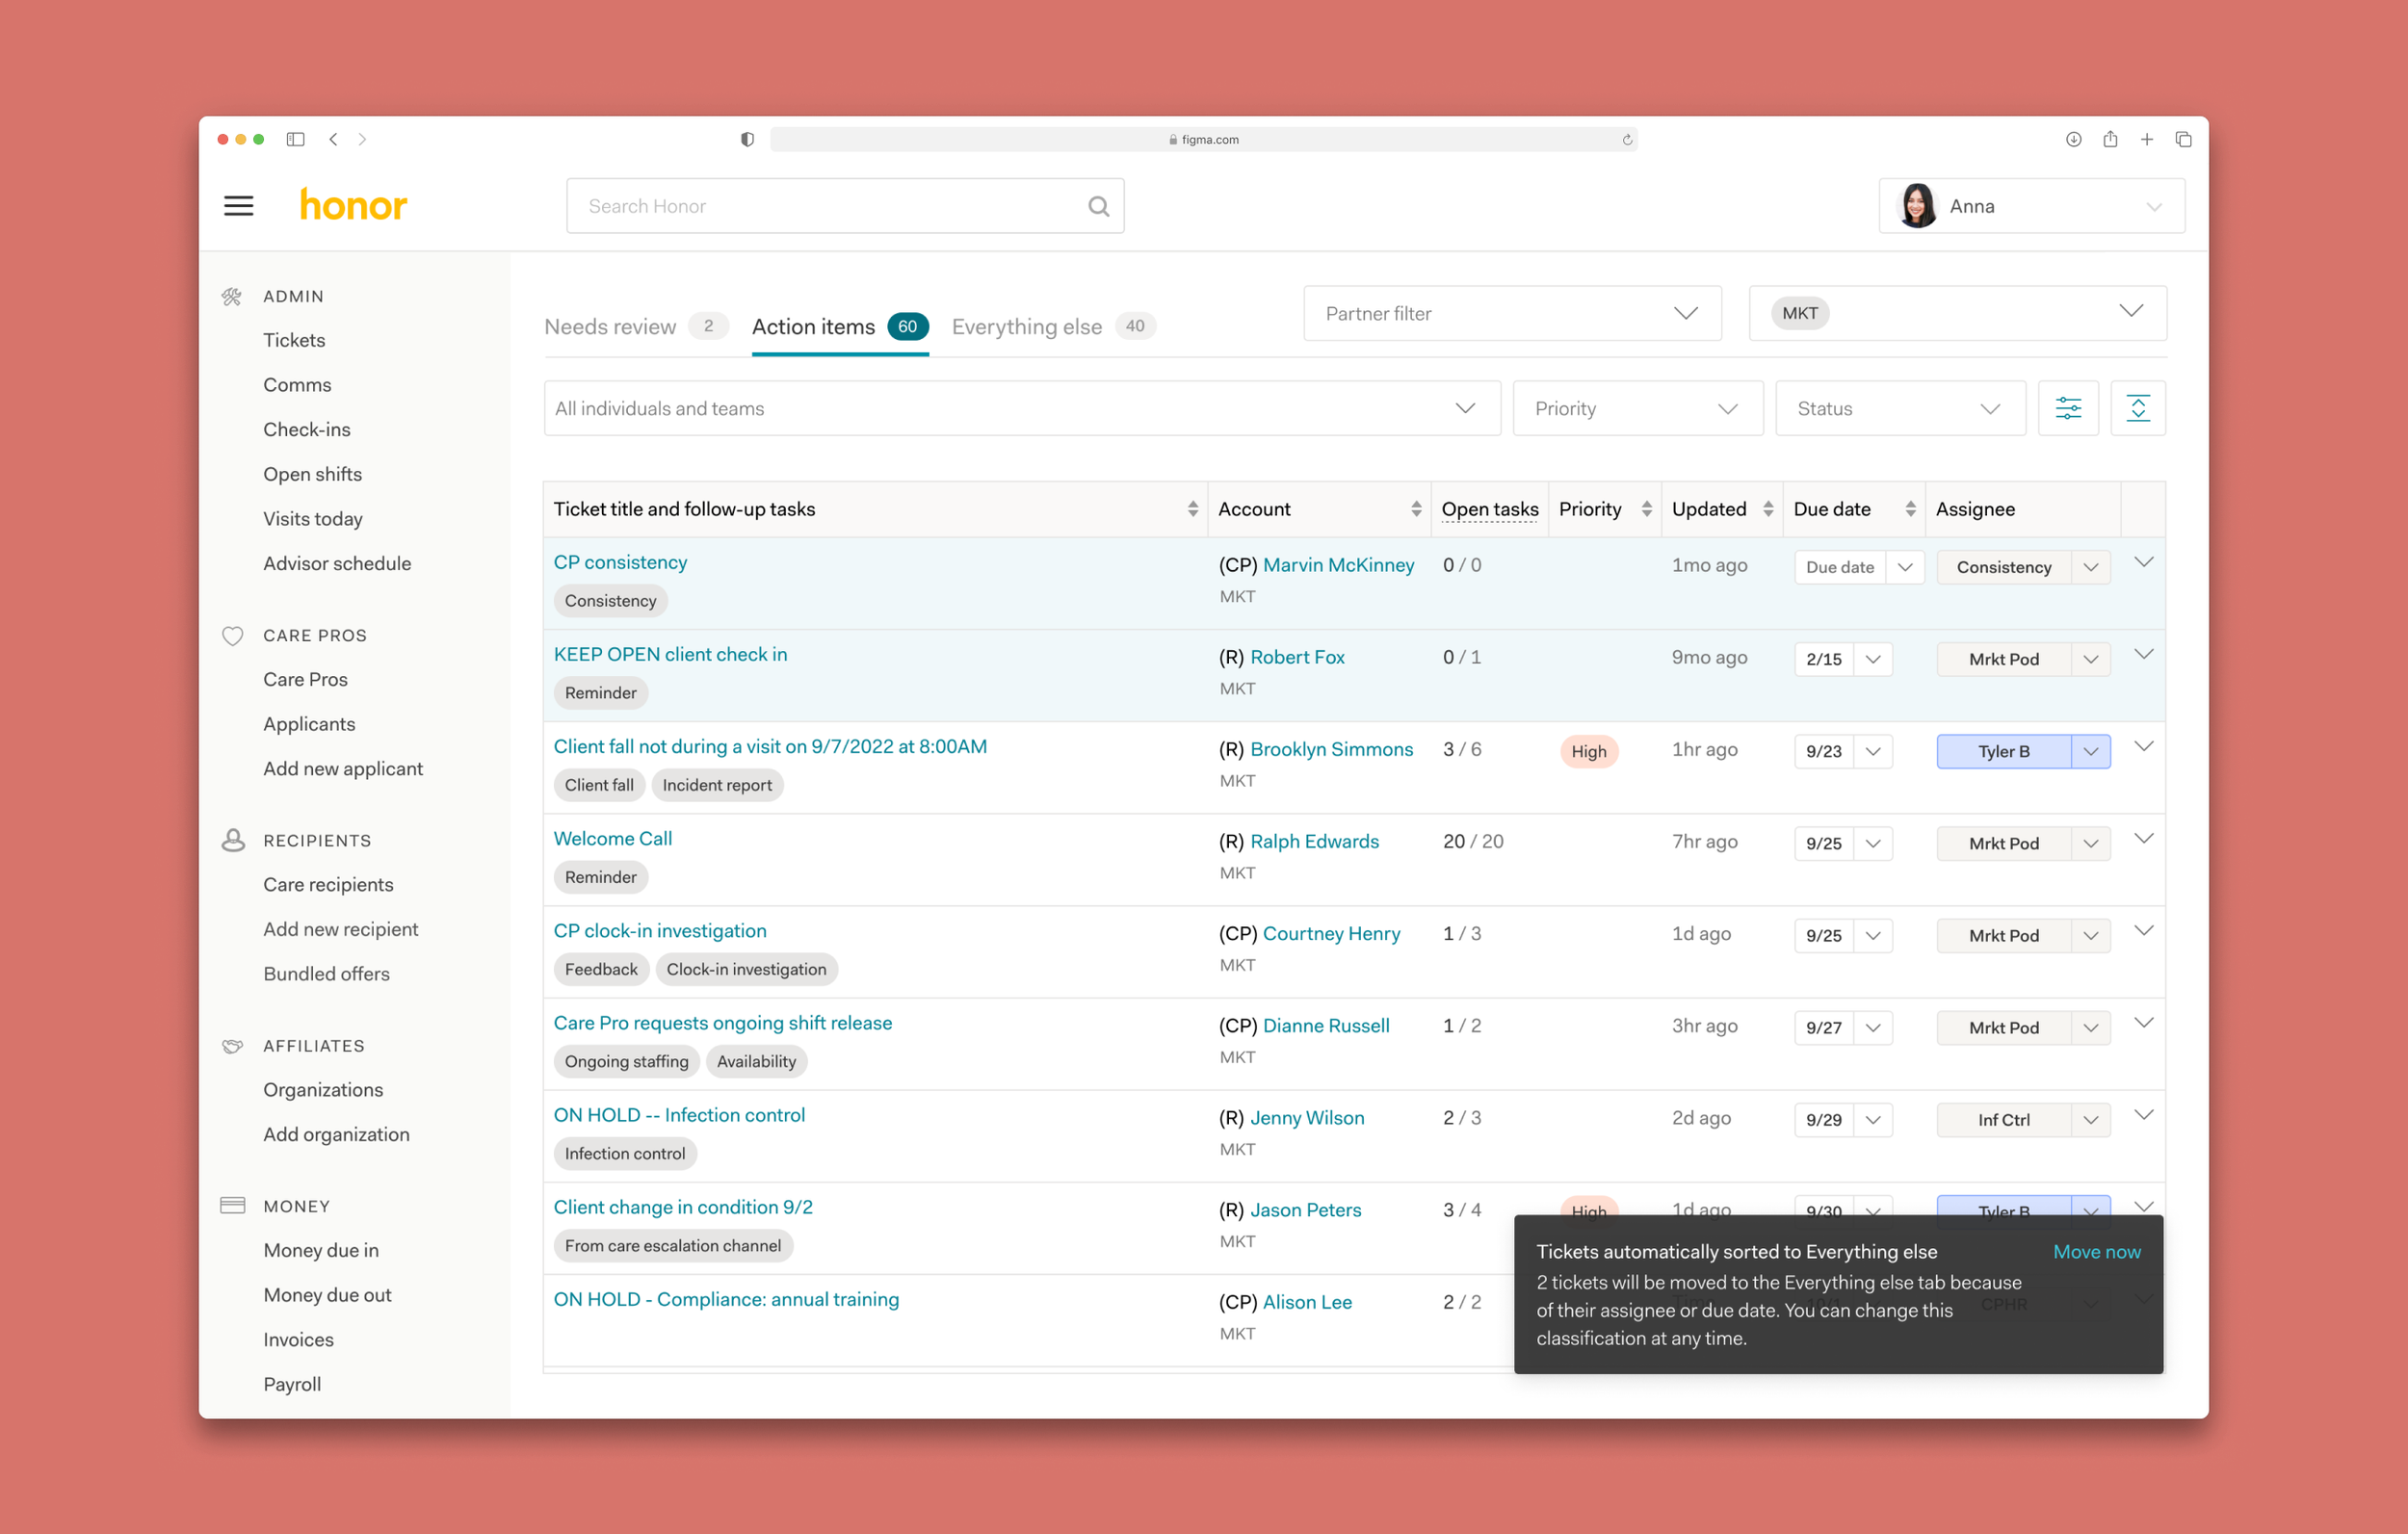Open Care Pro requests ongoing shift release
The image size is (2408, 1534).
tap(722, 1022)
